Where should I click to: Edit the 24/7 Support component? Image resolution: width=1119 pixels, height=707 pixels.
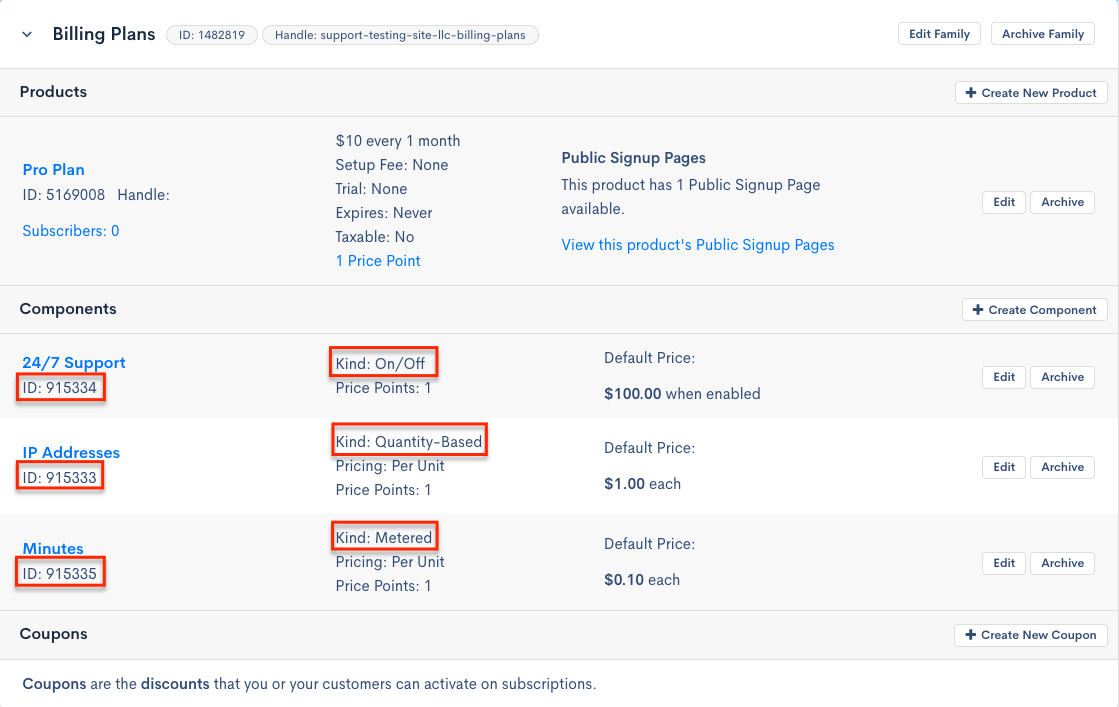pyautogui.click(x=1004, y=377)
